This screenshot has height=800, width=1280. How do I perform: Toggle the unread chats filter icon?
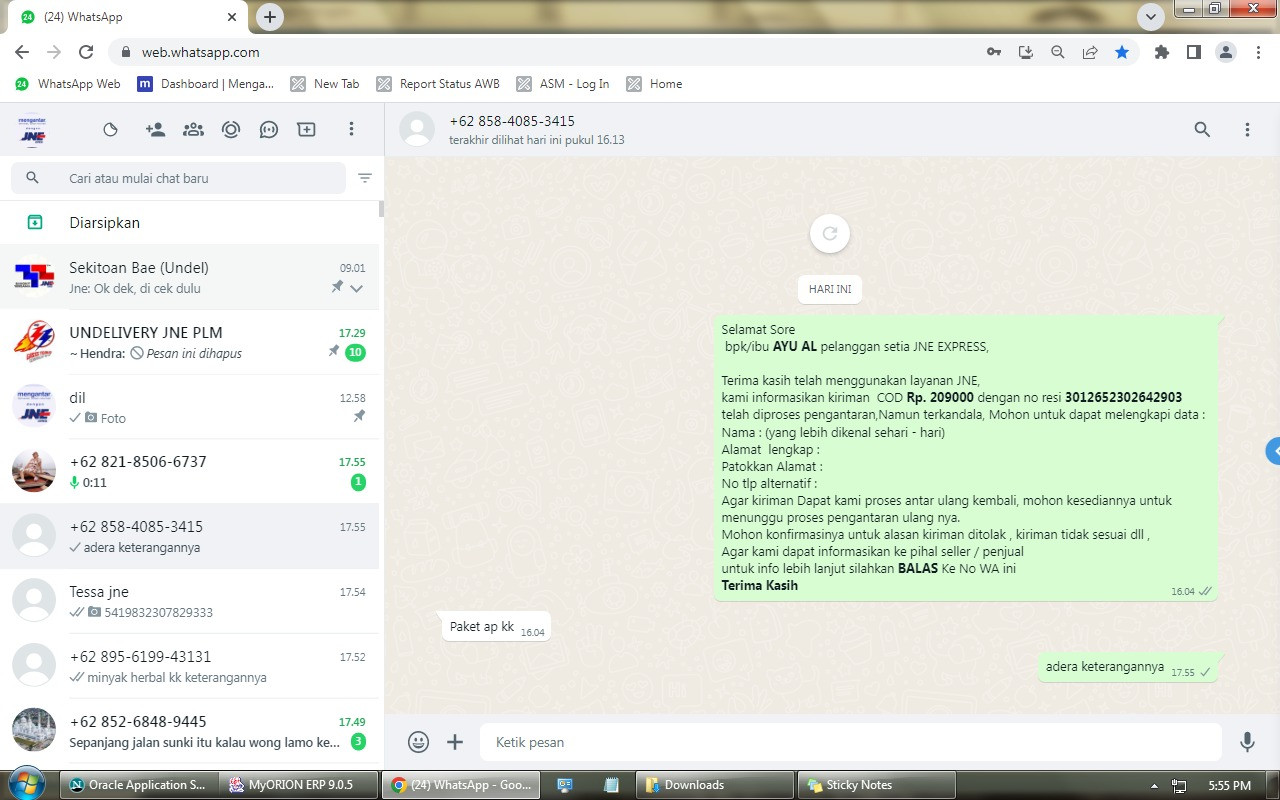pyautogui.click(x=365, y=178)
